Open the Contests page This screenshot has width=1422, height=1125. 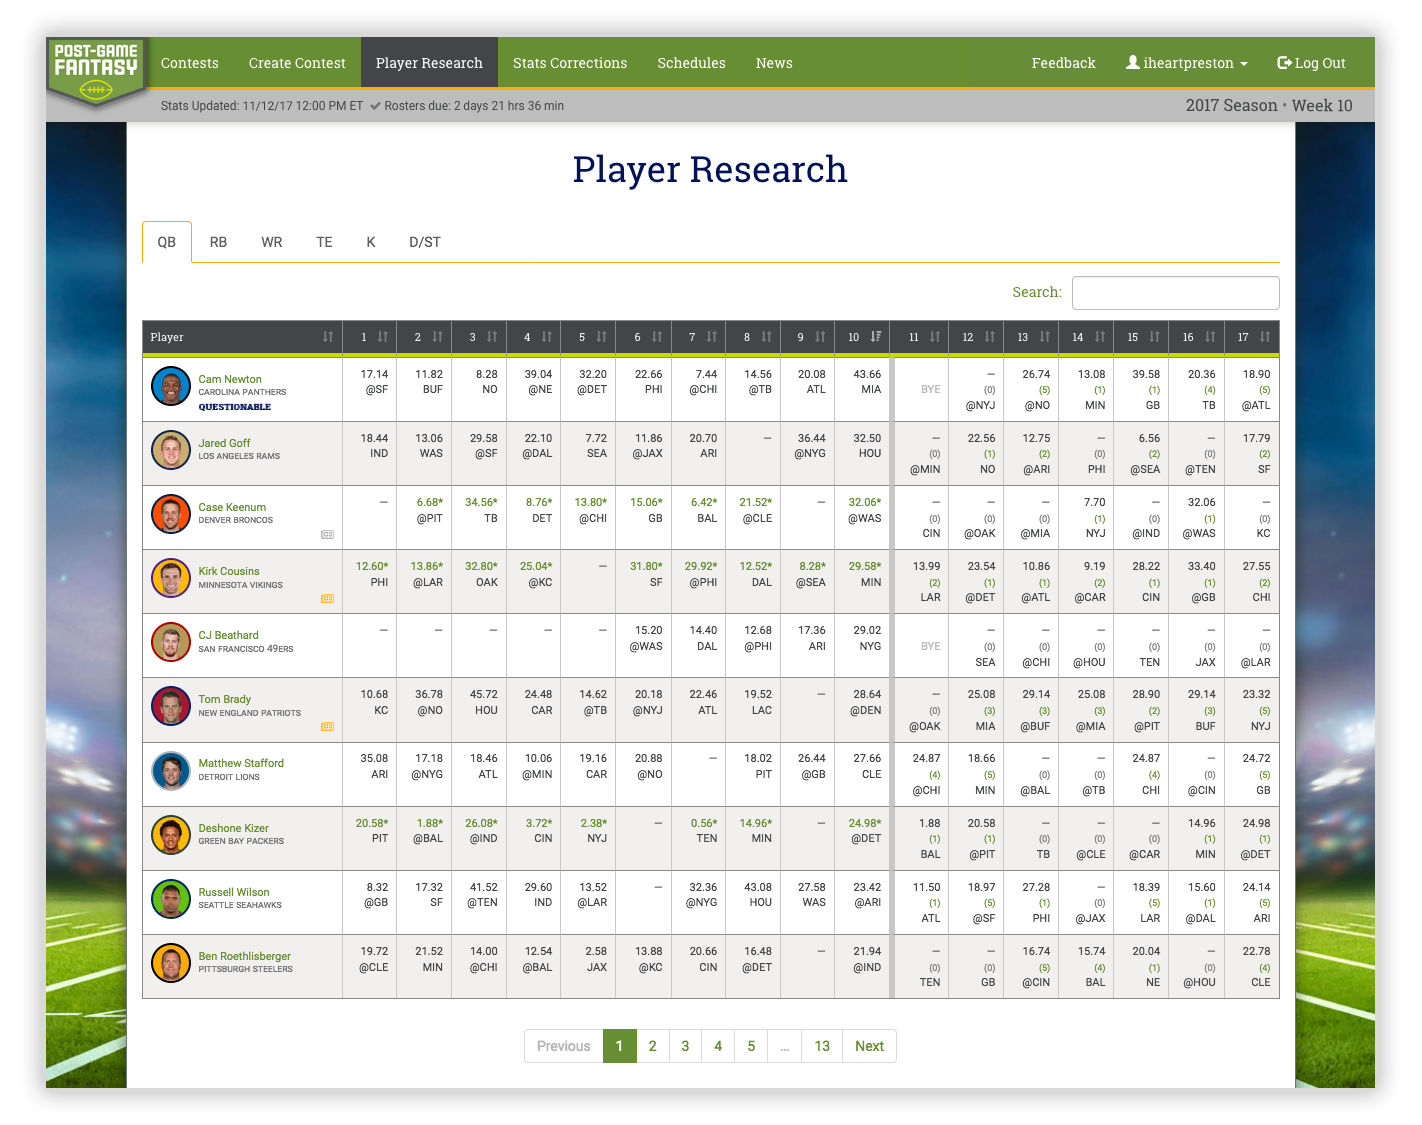click(190, 63)
